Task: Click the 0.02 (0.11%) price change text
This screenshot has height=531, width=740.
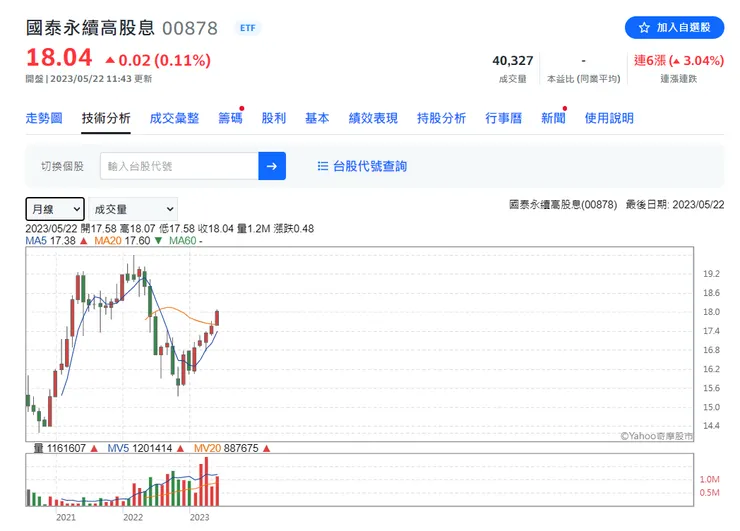Action: point(164,60)
